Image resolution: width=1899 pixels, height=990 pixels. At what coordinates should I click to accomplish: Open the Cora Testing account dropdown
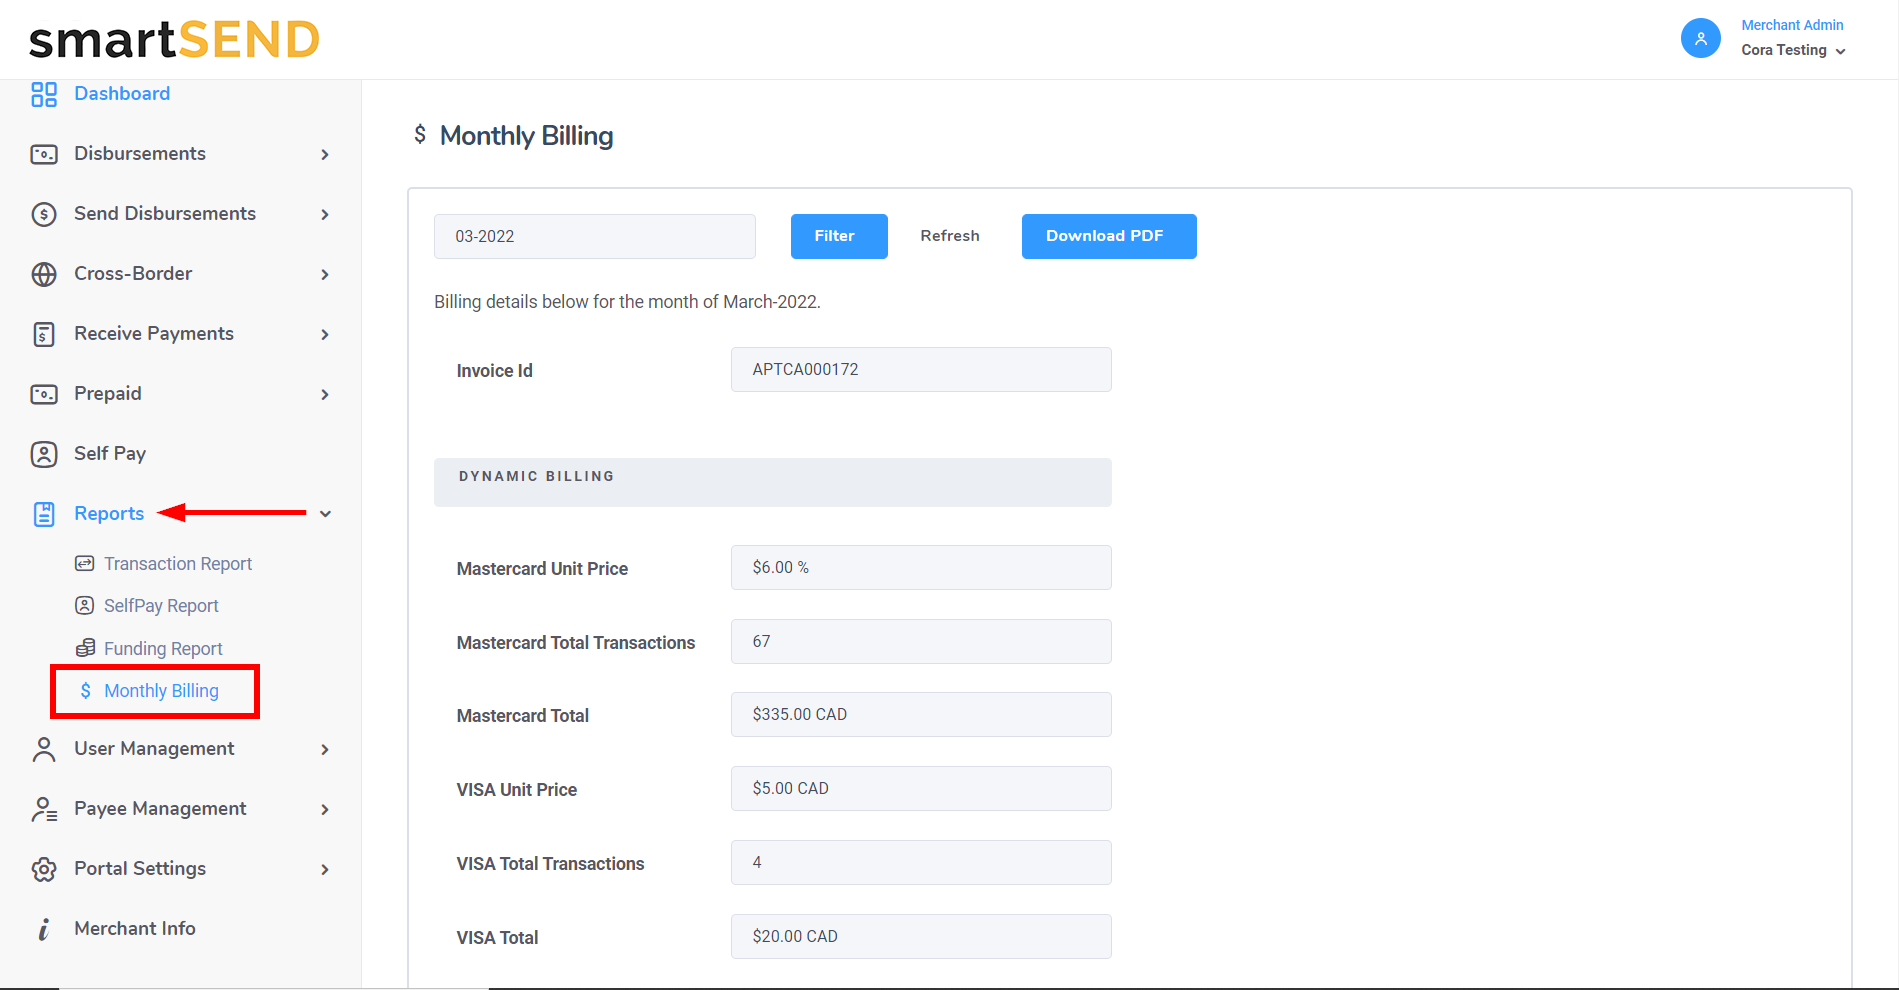click(x=1793, y=50)
